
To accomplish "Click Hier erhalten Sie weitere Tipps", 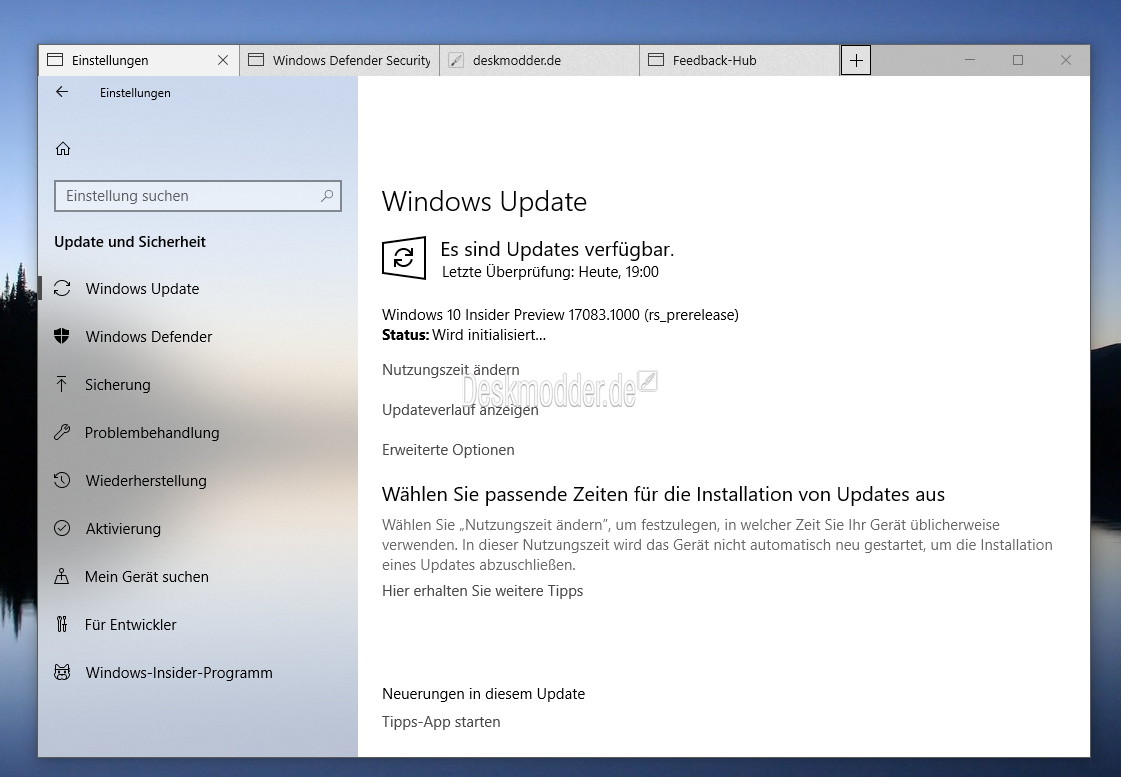I will [x=483, y=590].
